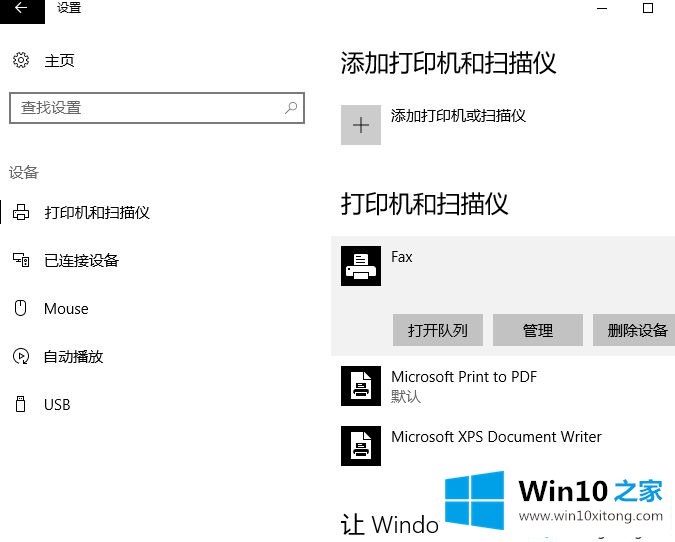This screenshot has height=542, width=675.
Task: Click Microsoft Print to PDF name
Action: tap(464, 377)
